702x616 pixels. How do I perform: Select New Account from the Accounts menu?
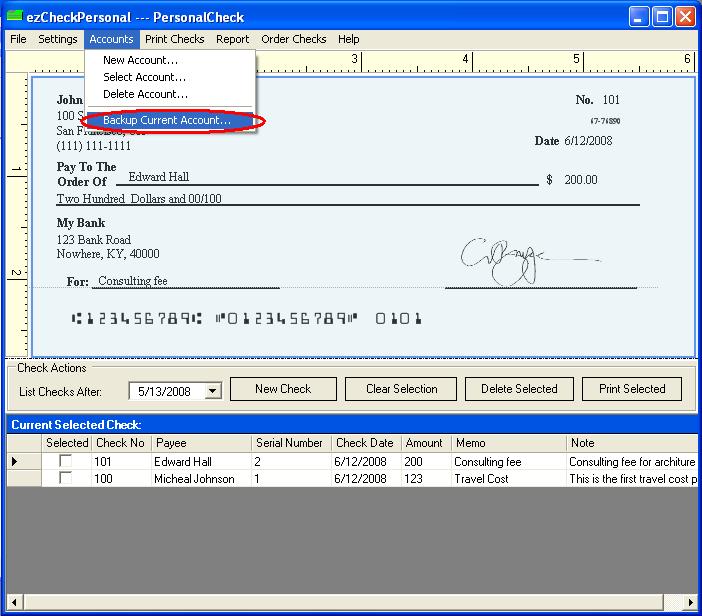[140, 60]
